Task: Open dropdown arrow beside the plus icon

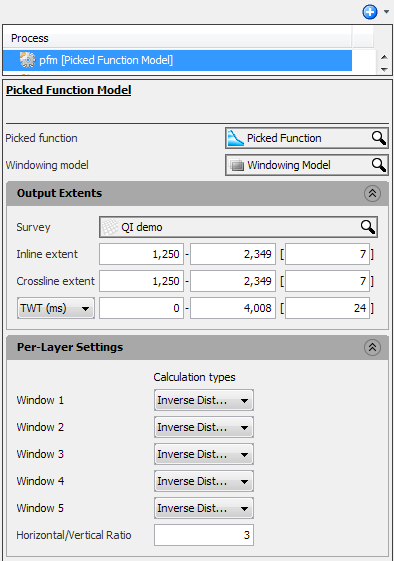Action: [x=386, y=12]
